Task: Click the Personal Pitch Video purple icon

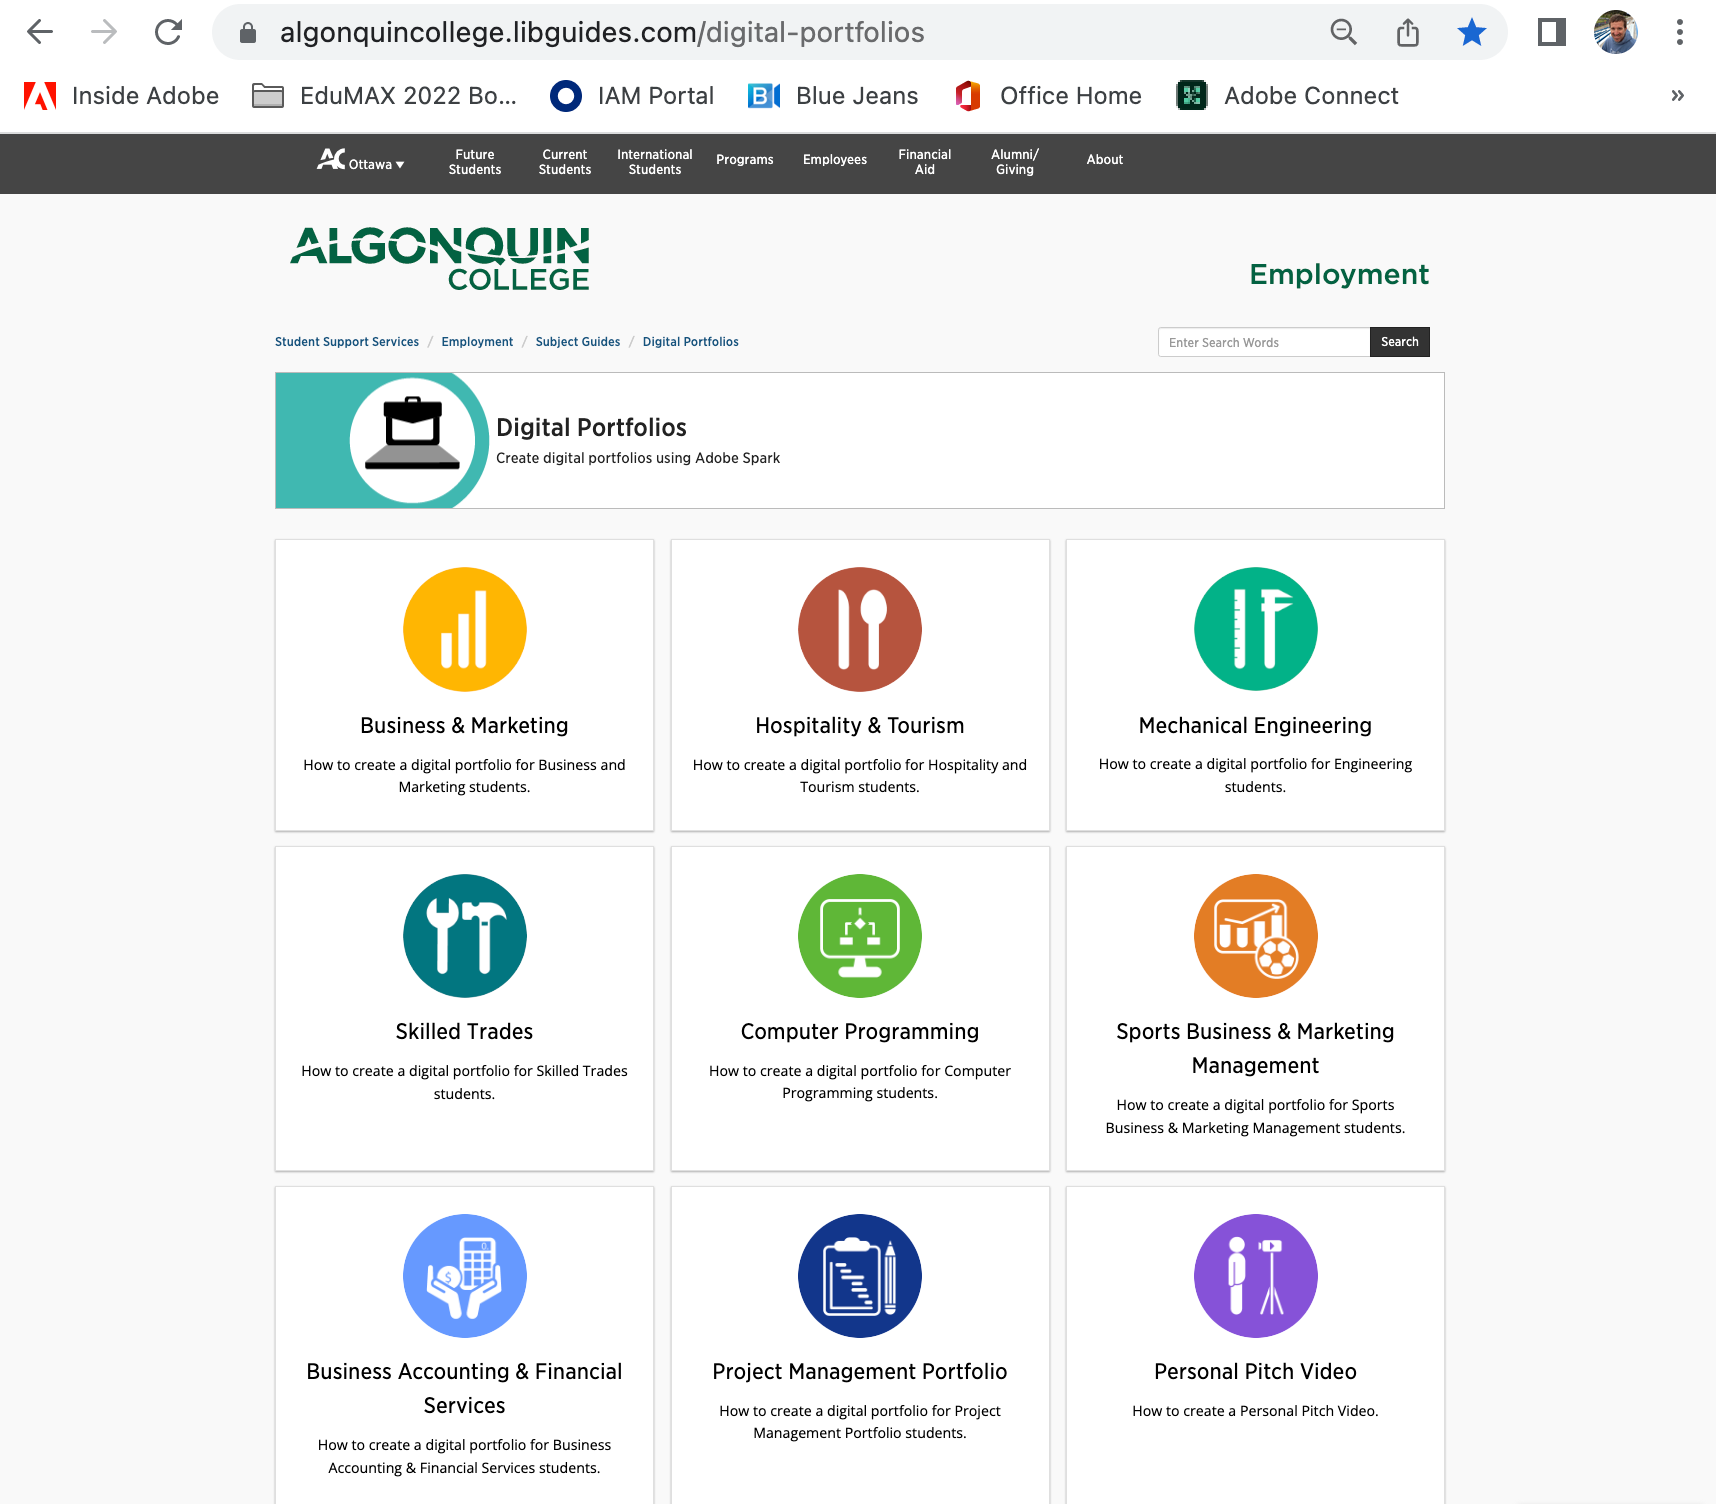Action: 1255,1275
